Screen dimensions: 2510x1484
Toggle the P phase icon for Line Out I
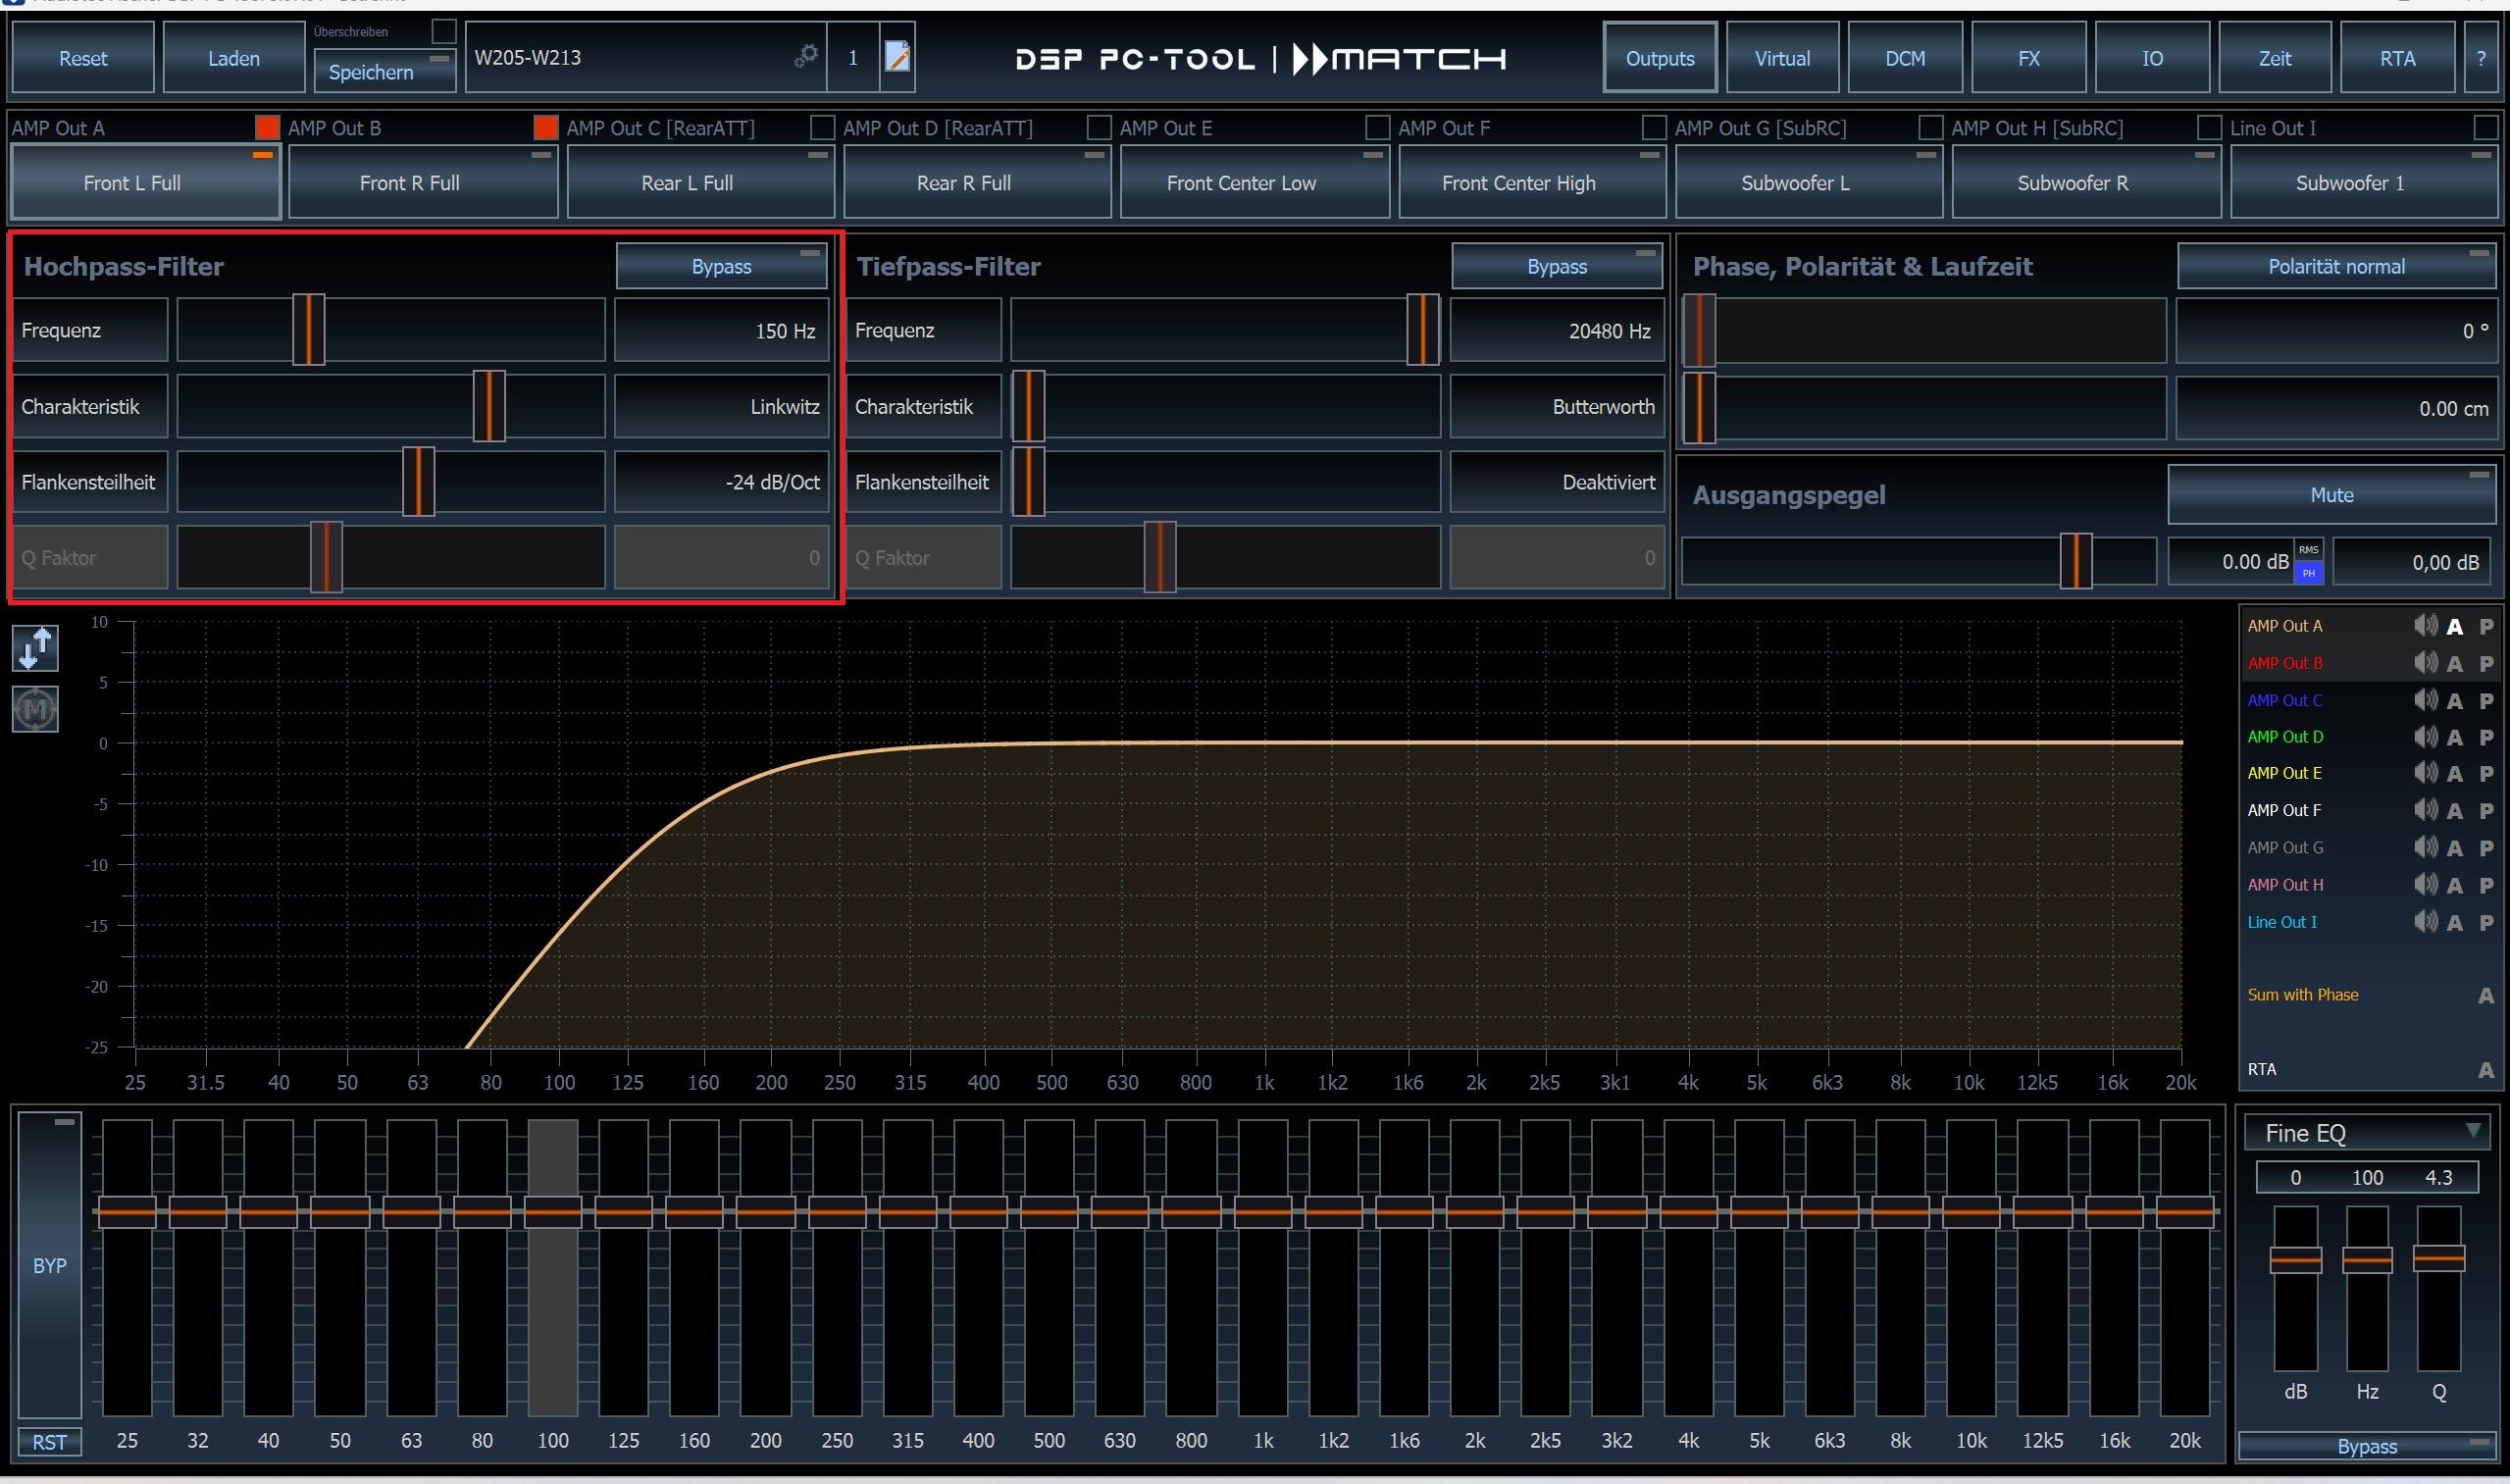tap(2486, 923)
